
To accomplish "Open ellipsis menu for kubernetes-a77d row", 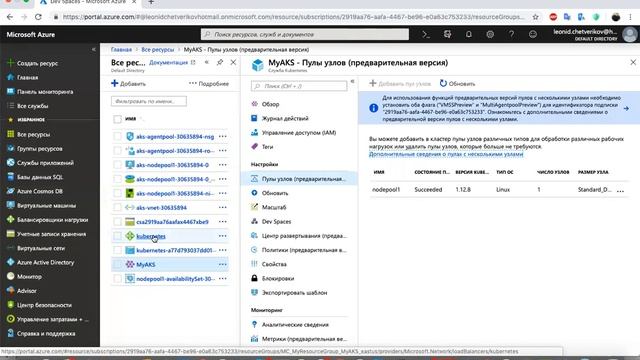I will 222,250.
